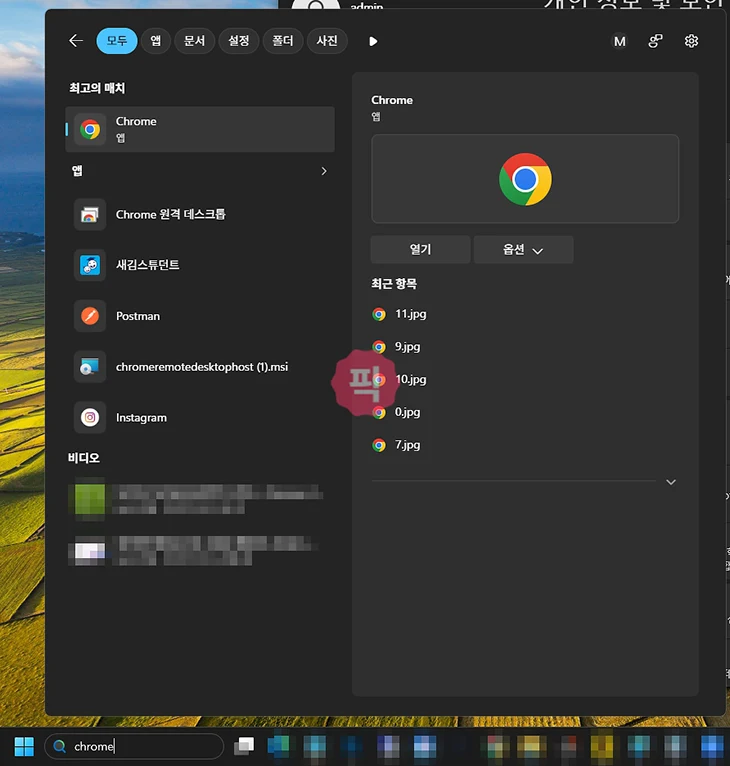The height and width of the screenshot is (766, 730).
Task: Switch to the 사진 filter tab
Action: 327,41
